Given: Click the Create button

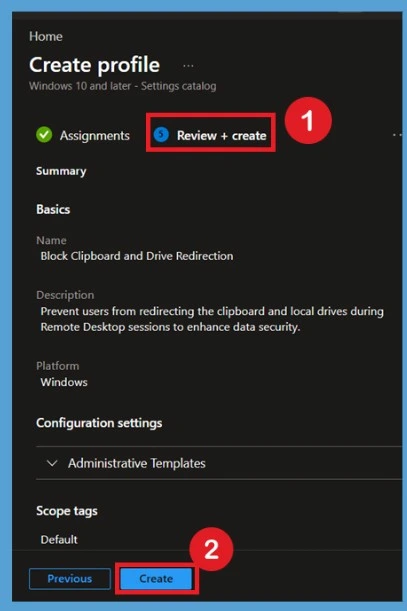Looking at the screenshot, I should click(x=156, y=579).
